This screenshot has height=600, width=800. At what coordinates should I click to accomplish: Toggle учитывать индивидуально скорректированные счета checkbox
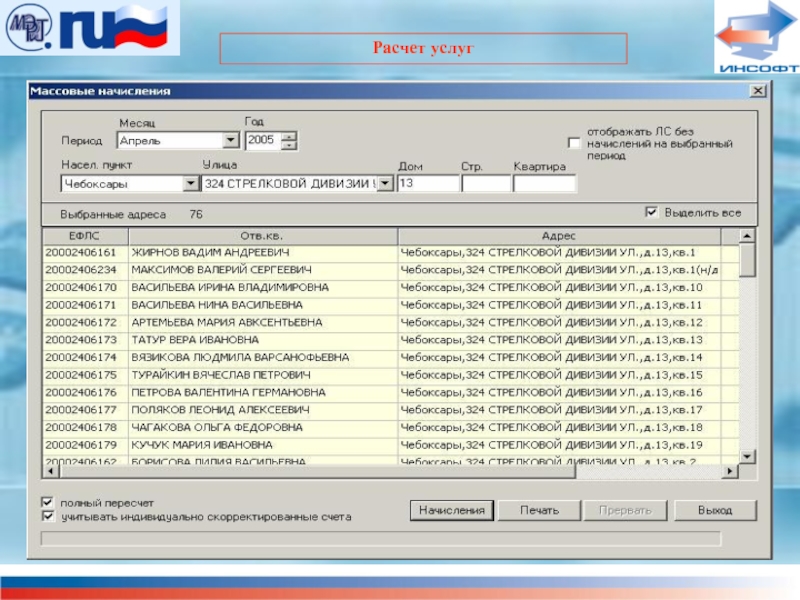(x=47, y=517)
